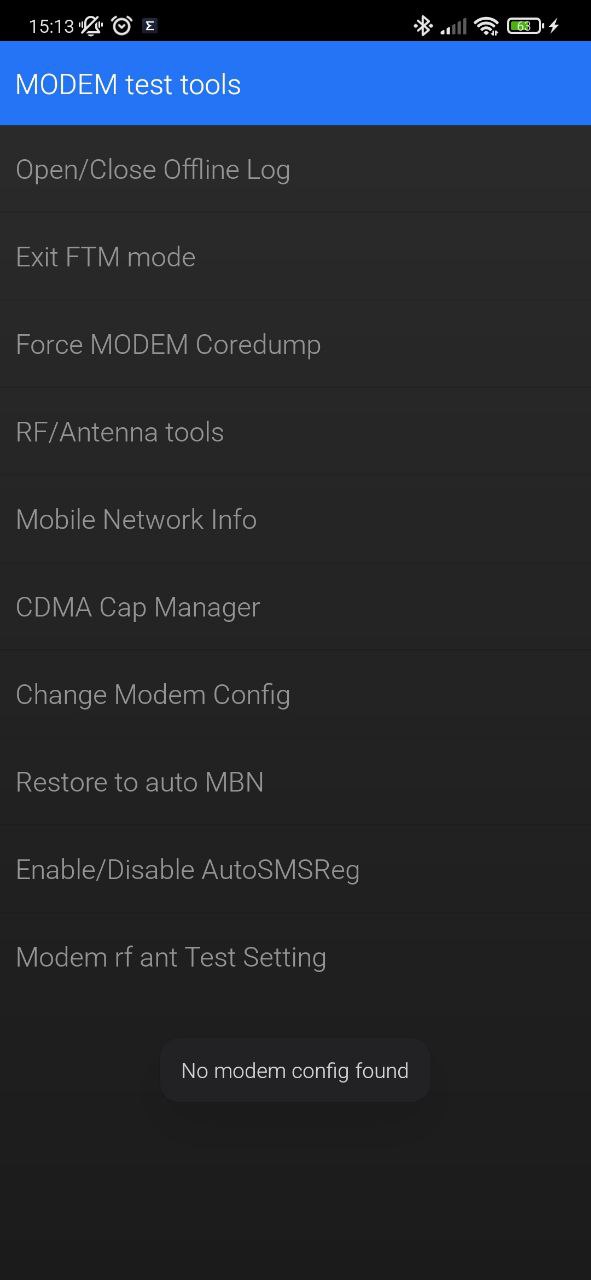Choose Force MODEM Coredump entry

tap(295, 344)
